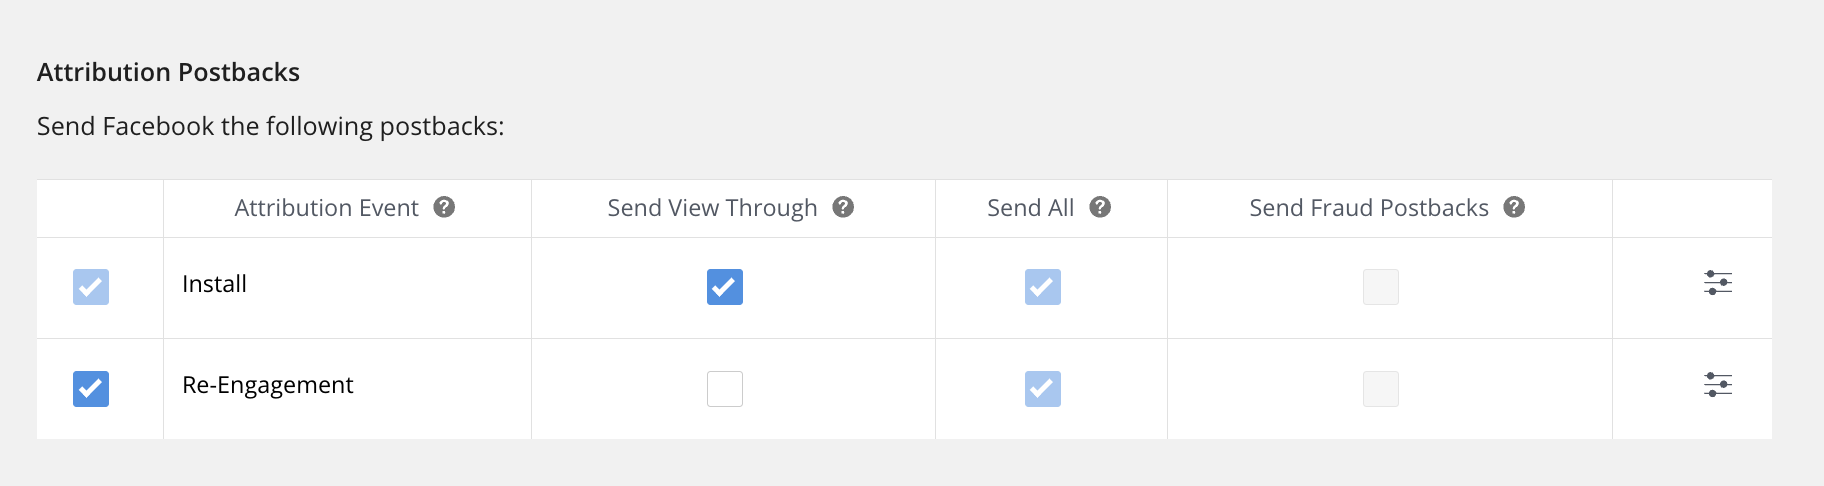Check Send Fraud Postbacks for Install

coord(1381,287)
